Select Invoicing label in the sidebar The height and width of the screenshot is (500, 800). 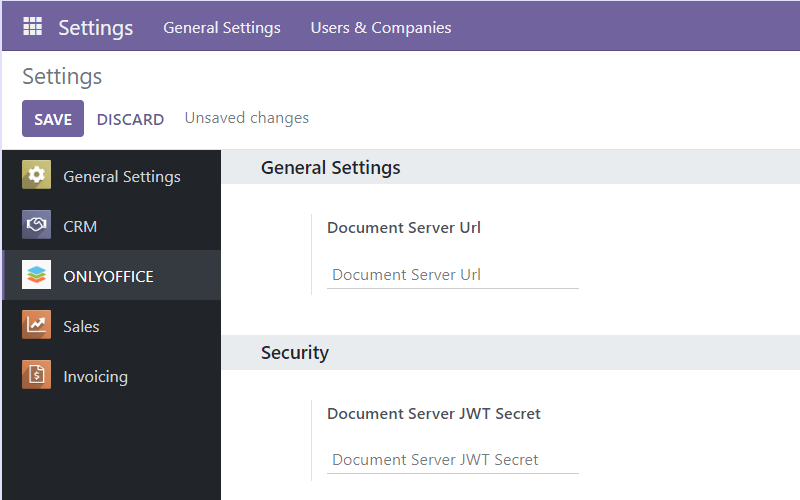[x=95, y=376]
